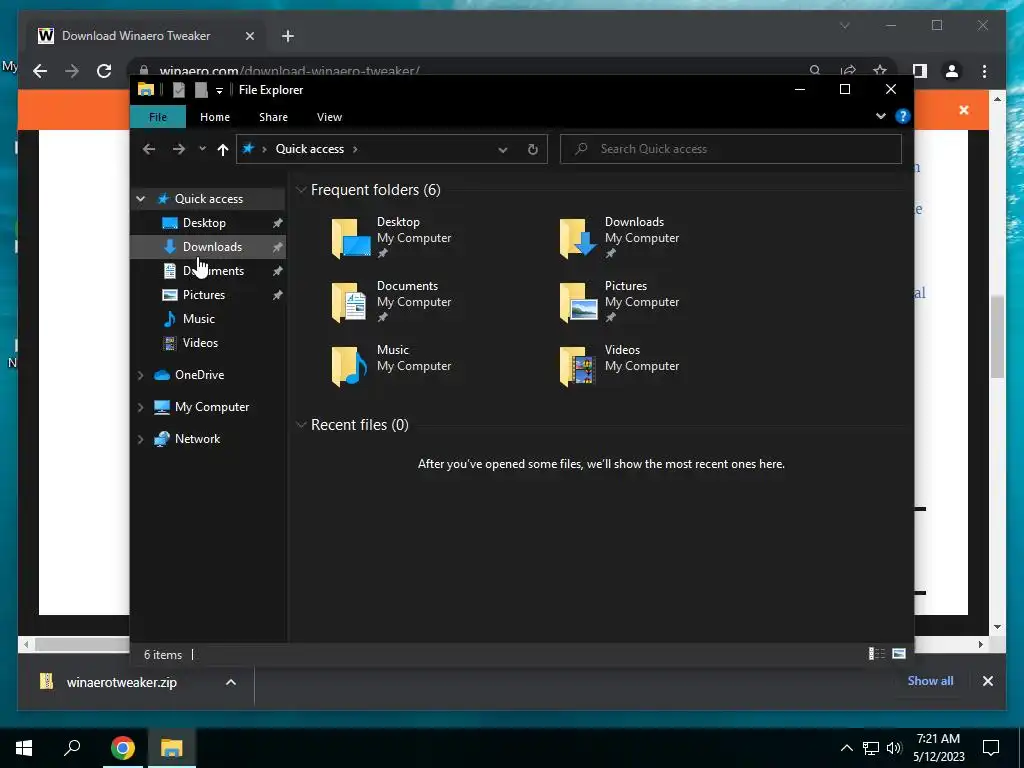Click the Properties icon in title bar
1024x768 pixels.
pyautogui.click(x=178, y=90)
